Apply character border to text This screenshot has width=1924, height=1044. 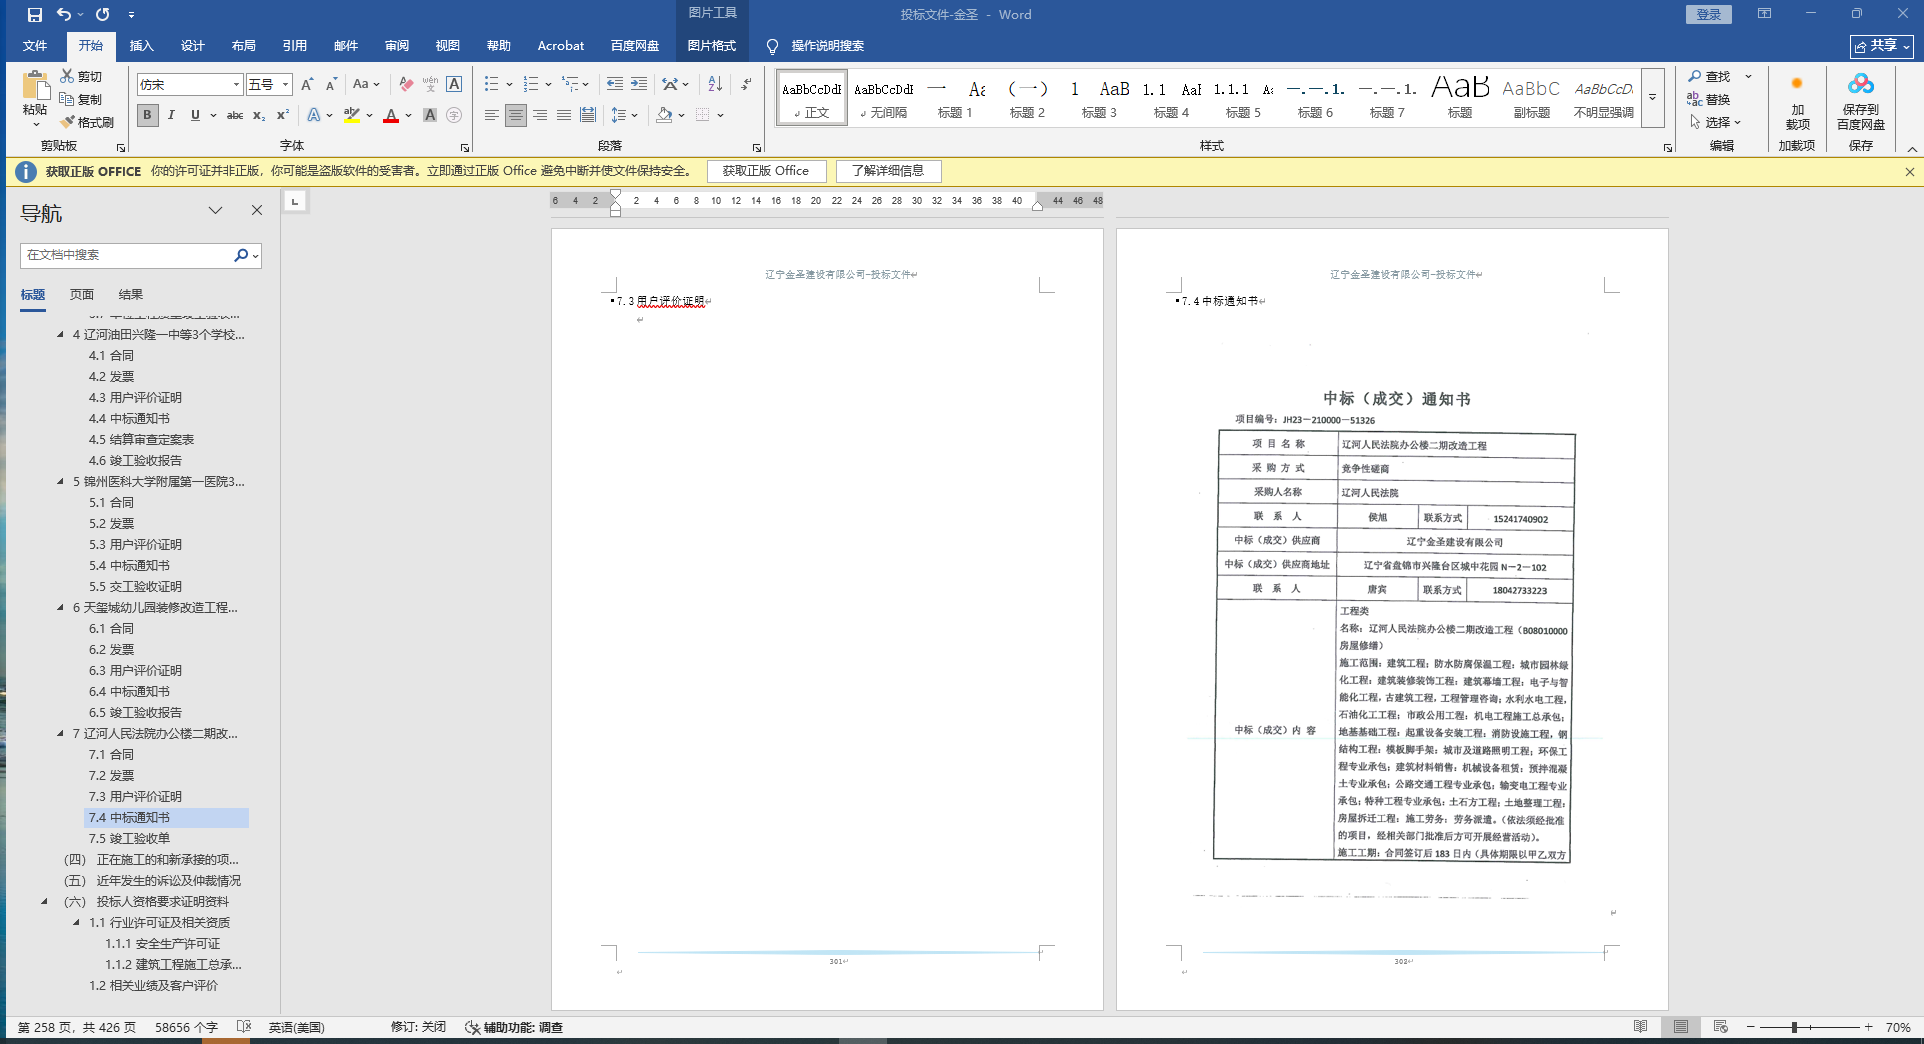454,85
